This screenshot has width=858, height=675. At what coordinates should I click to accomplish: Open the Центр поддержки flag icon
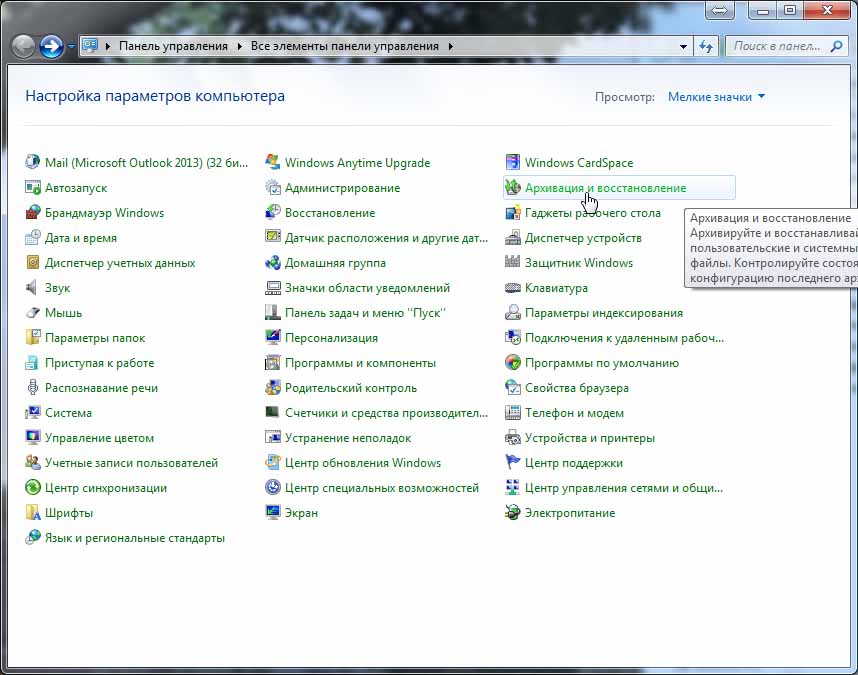pyautogui.click(x=513, y=462)
